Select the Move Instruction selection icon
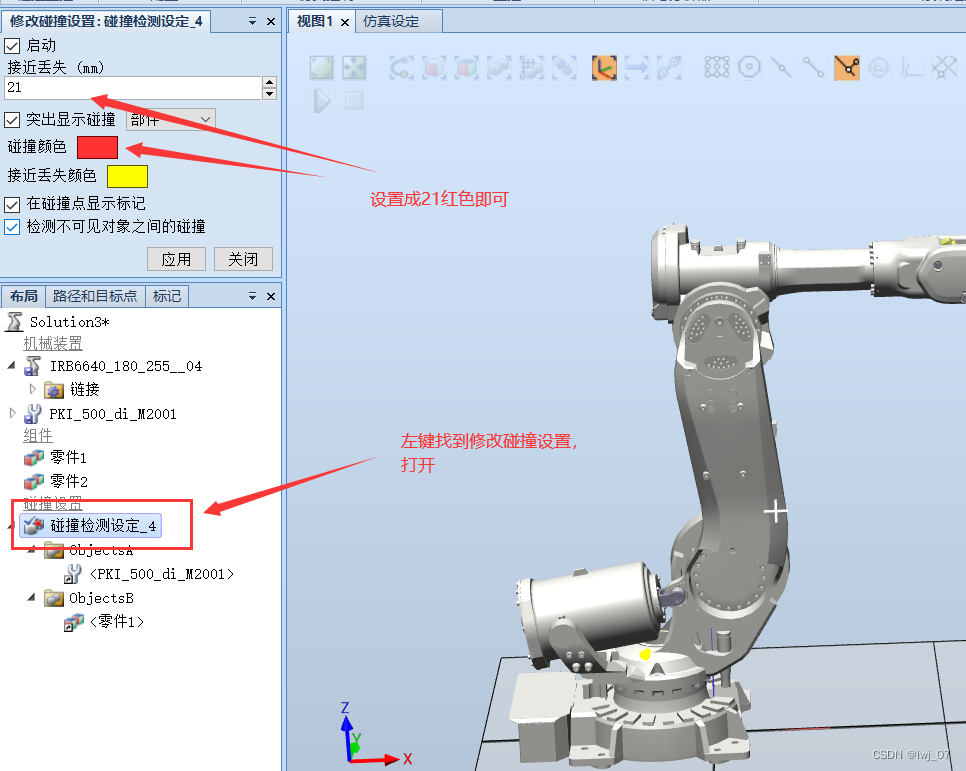The height and width of the screenshot is (771, 966). click(x=636, y=68)
